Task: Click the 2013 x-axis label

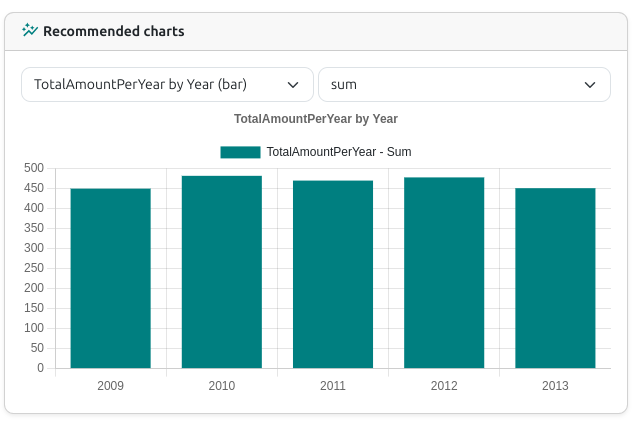Action: coord(555,386)
